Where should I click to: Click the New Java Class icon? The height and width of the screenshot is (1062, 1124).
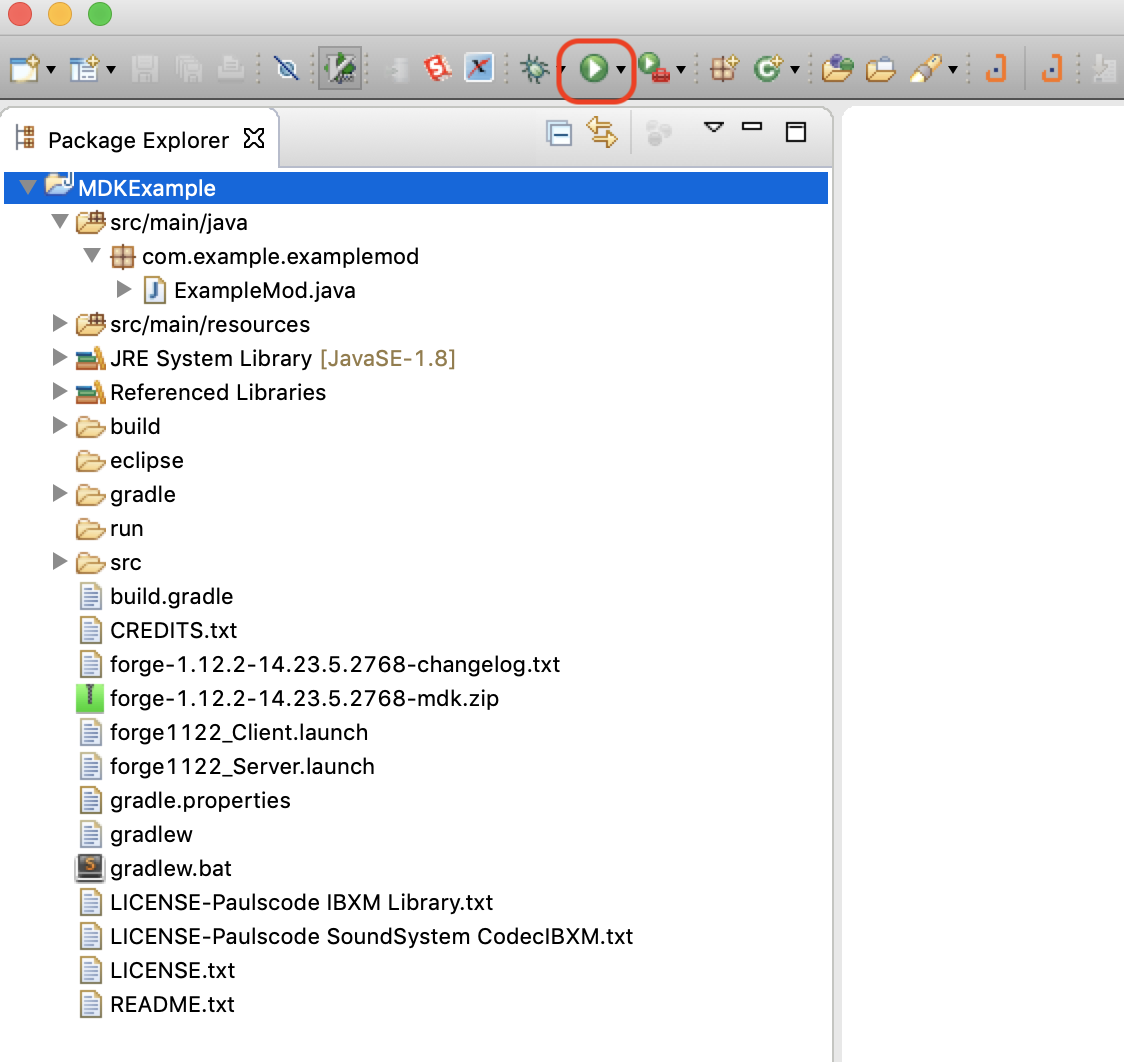[x=768, y=69]
